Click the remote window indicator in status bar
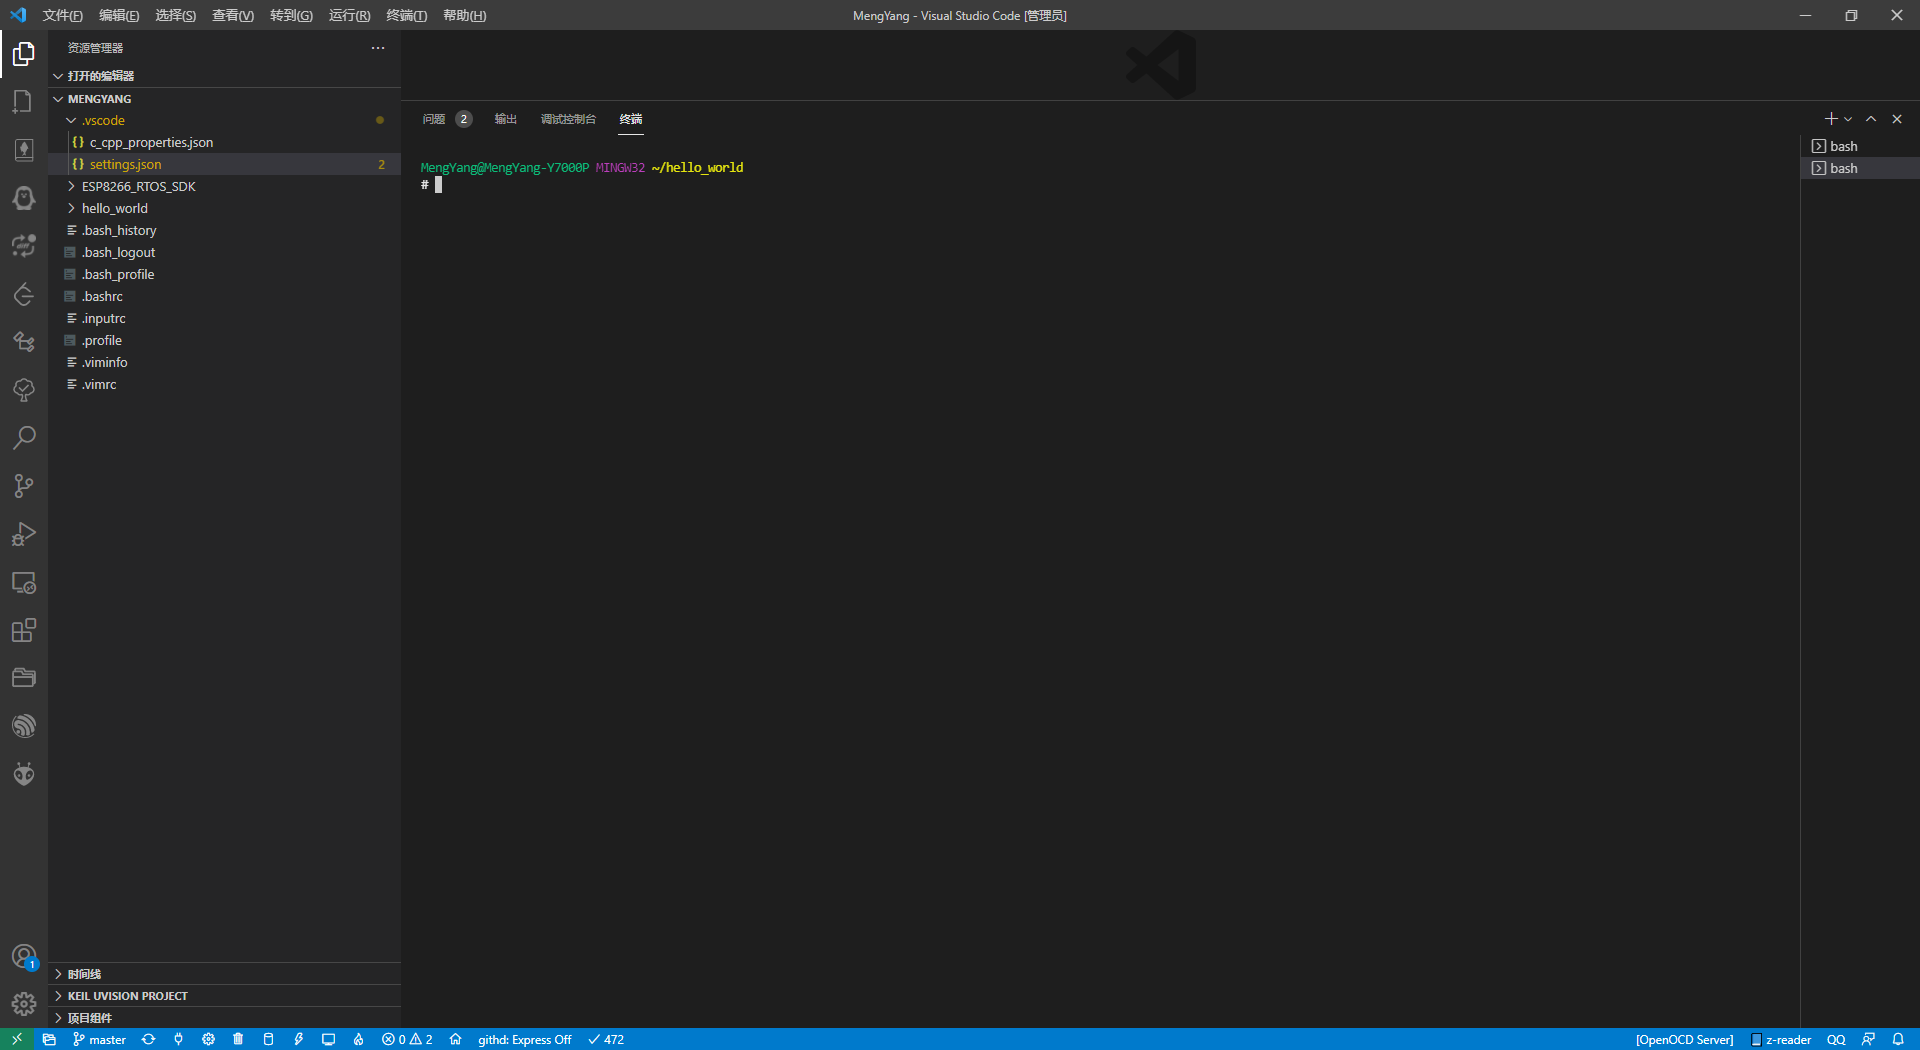Image resolution: width=1920 pixels, height=1050 pixels. pos(17,1039)
